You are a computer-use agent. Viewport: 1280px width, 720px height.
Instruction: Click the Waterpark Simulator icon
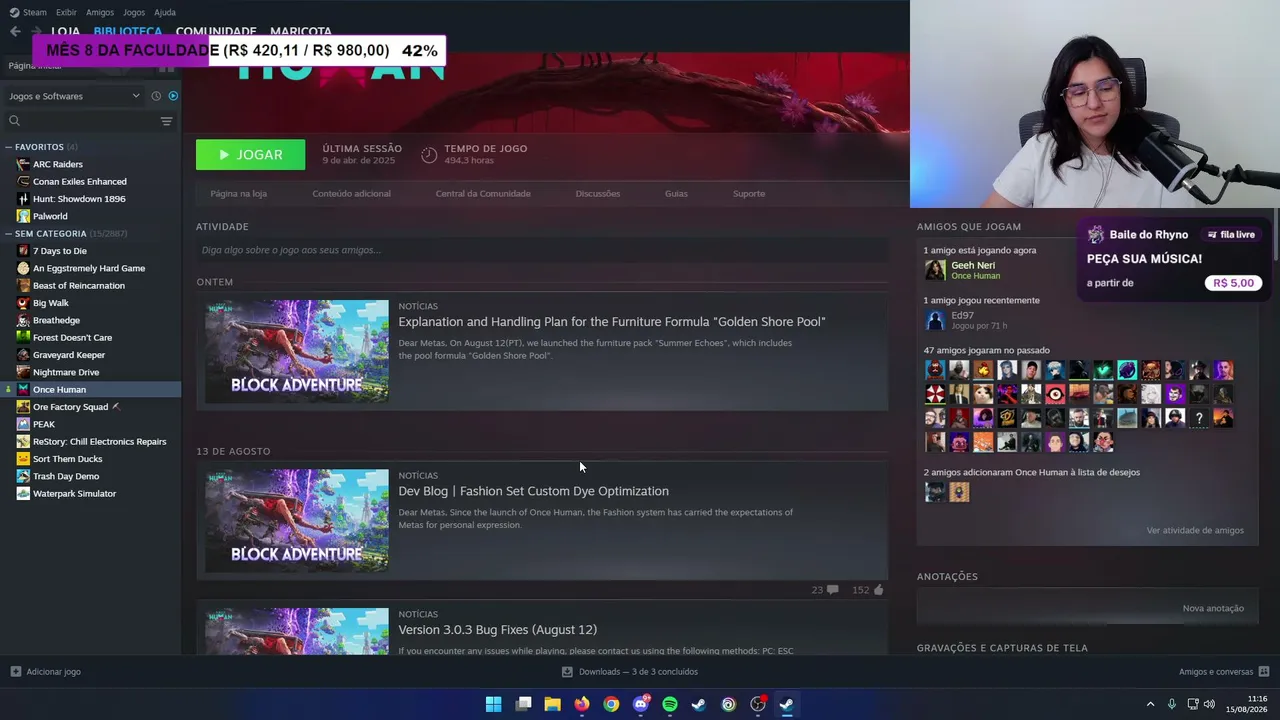[23, 493]
